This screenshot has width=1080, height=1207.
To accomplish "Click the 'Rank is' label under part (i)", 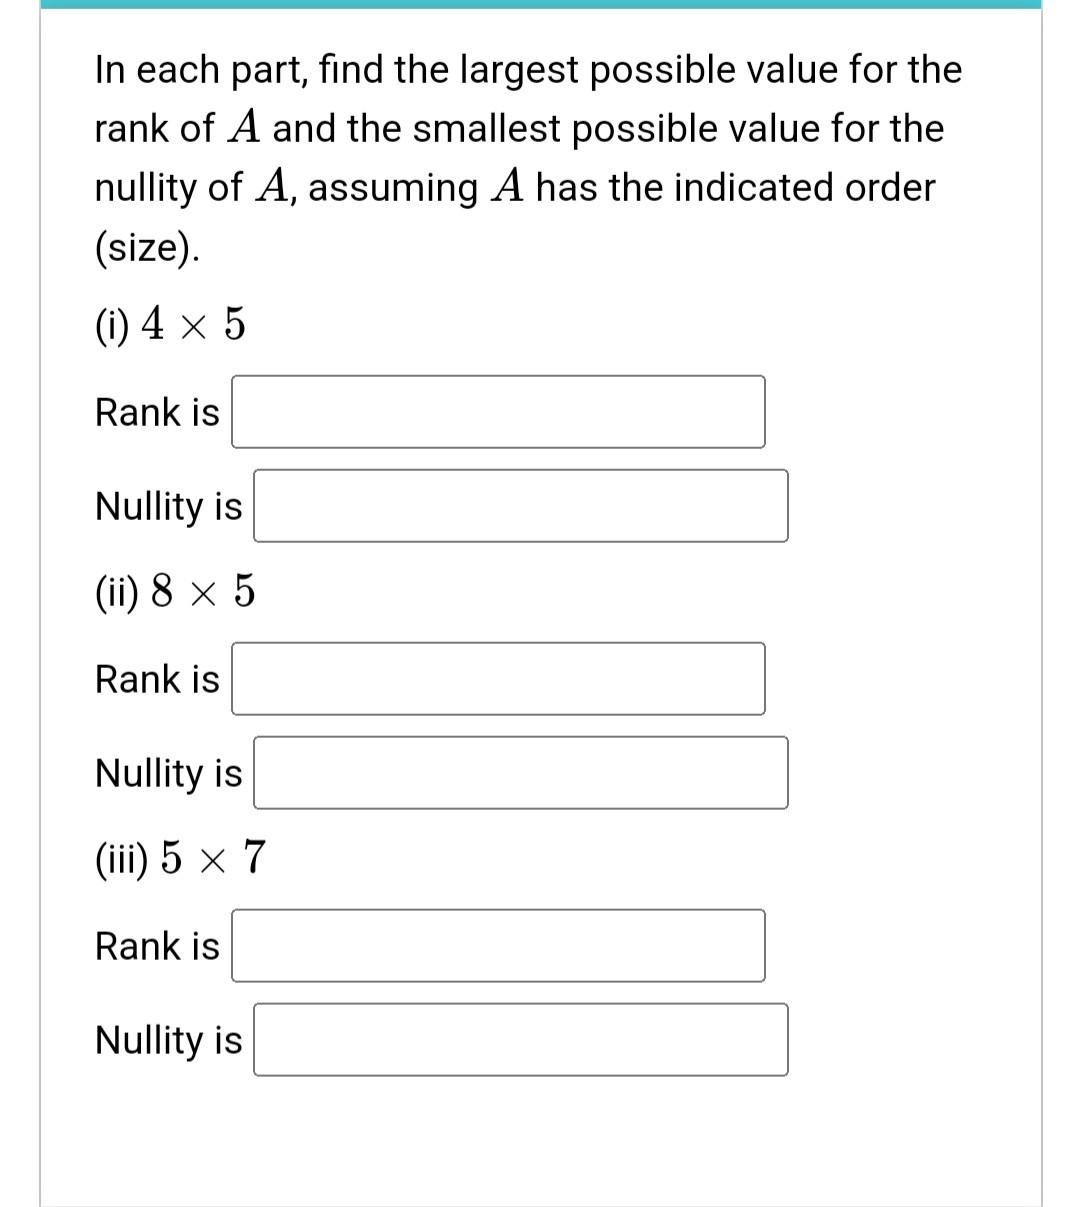I will click(x=155, y=411).
